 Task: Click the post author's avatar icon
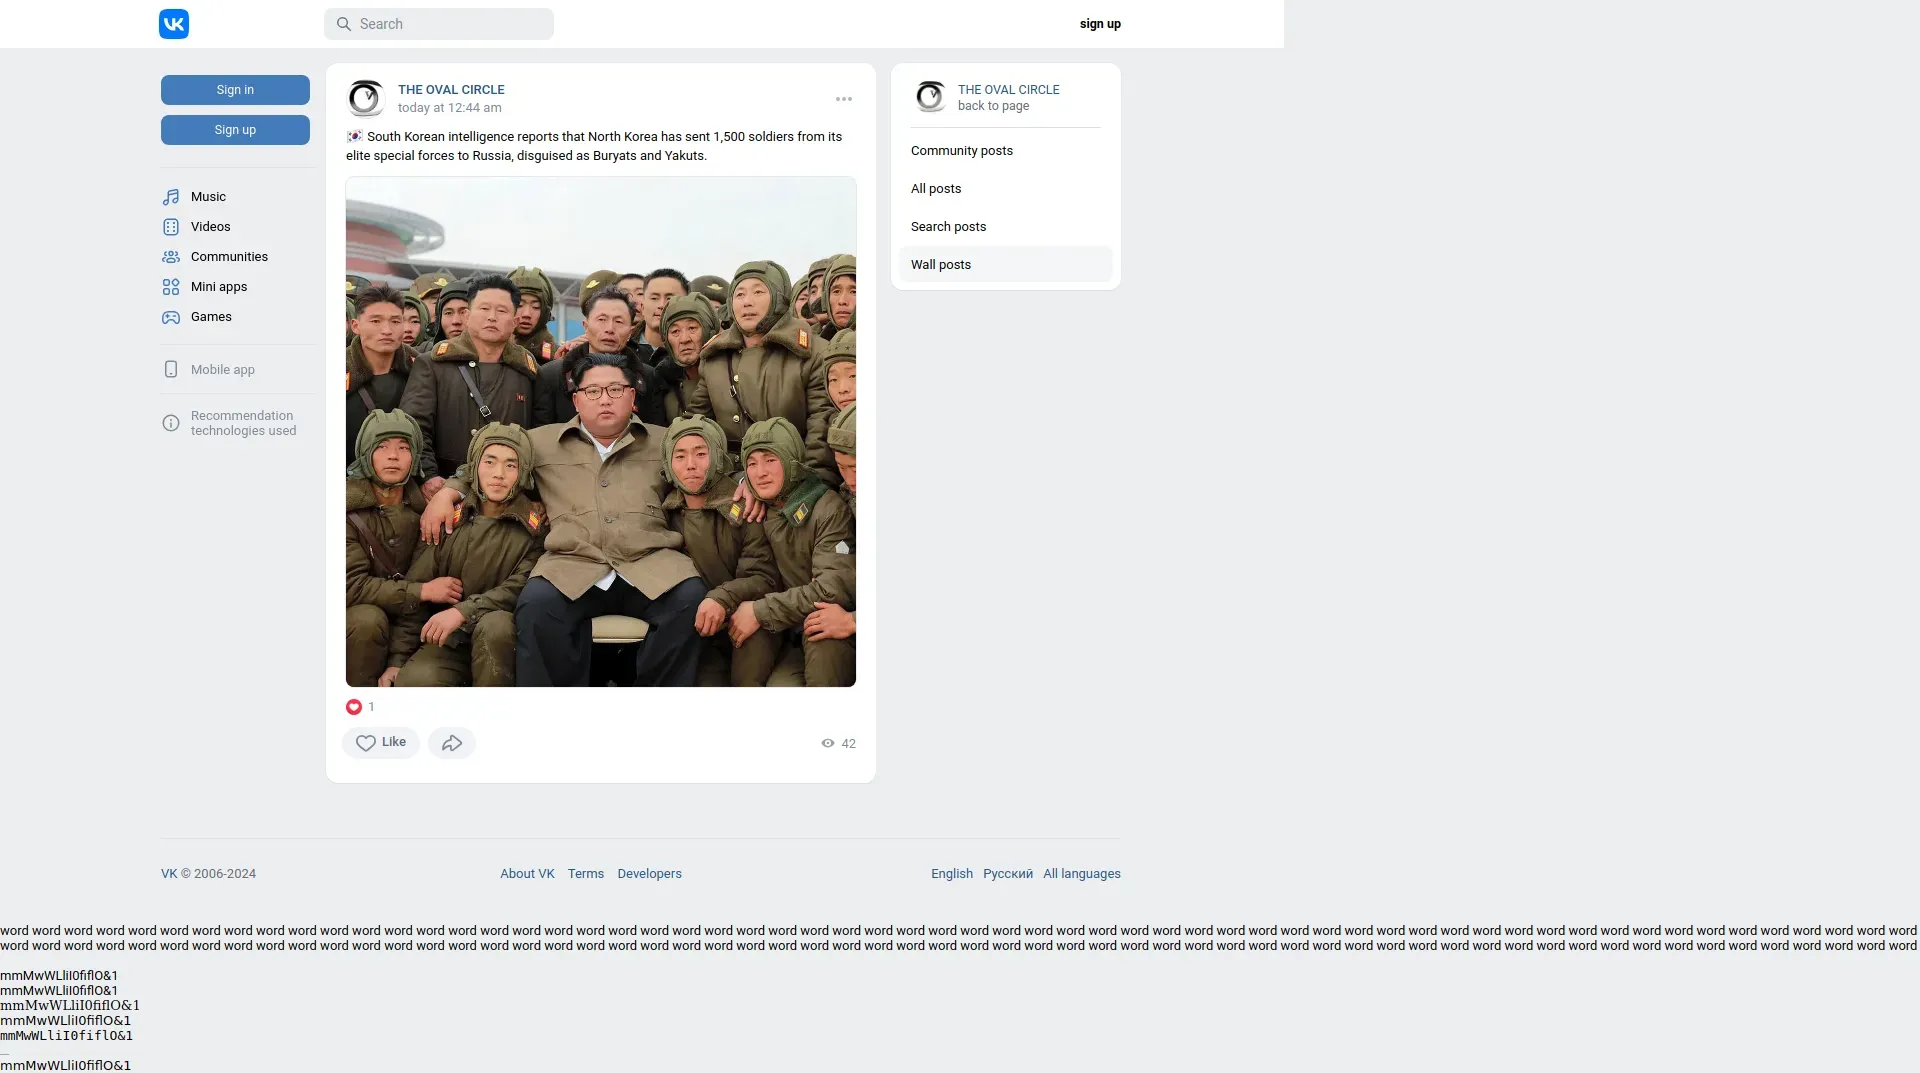[x=366, y=98]
